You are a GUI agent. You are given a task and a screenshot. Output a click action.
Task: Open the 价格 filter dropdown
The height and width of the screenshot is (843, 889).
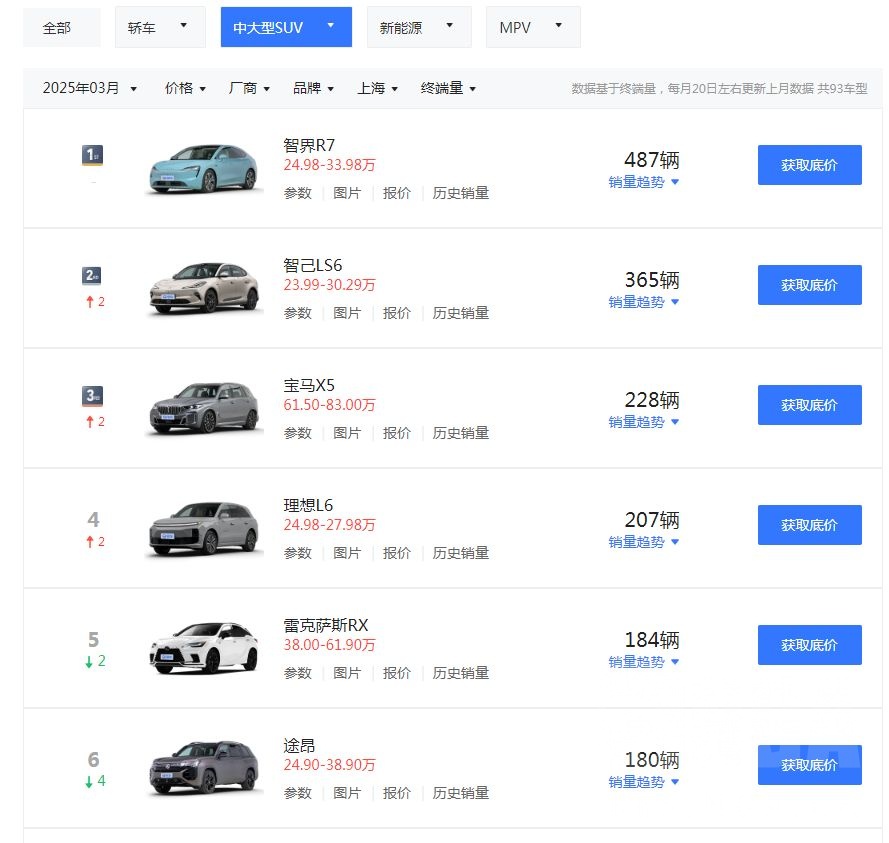pyautogui.click(x=185, y=88)
